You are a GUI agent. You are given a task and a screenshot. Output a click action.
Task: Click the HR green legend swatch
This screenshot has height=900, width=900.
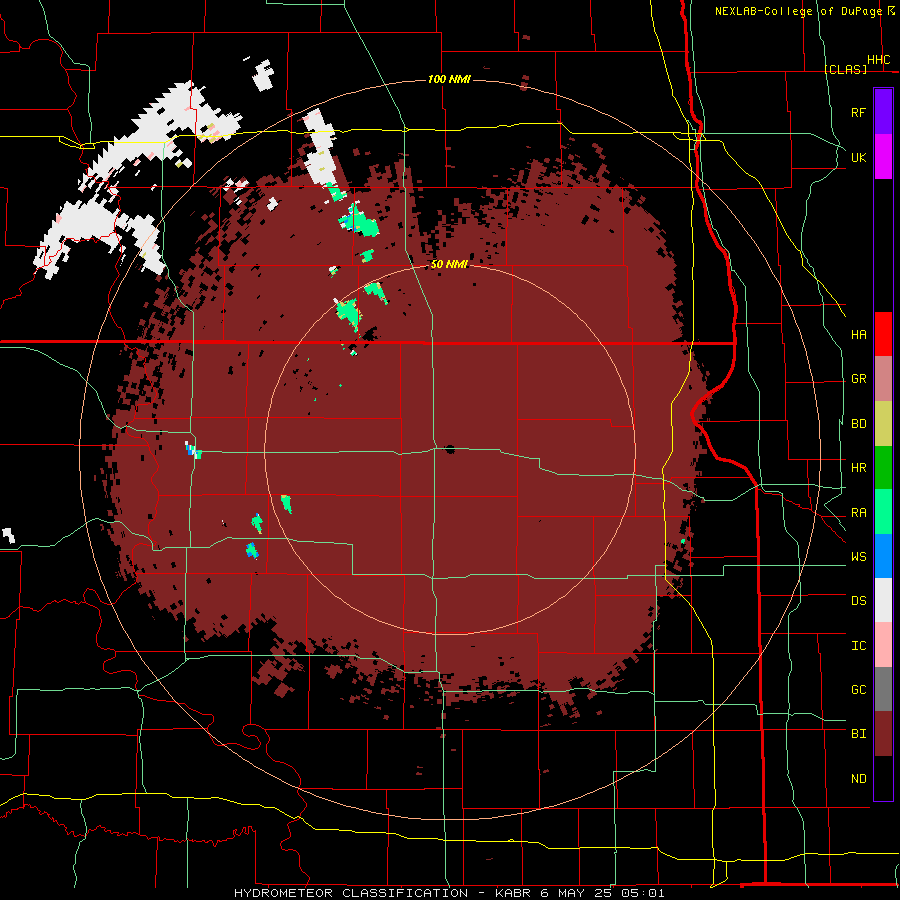point(883,468)
